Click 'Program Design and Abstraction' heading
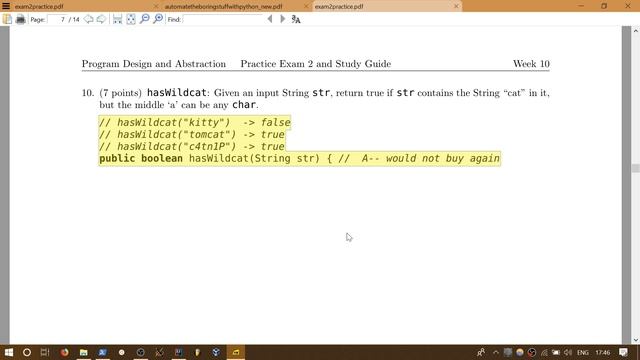Screen dimensions: 640x360 (153, 64)
